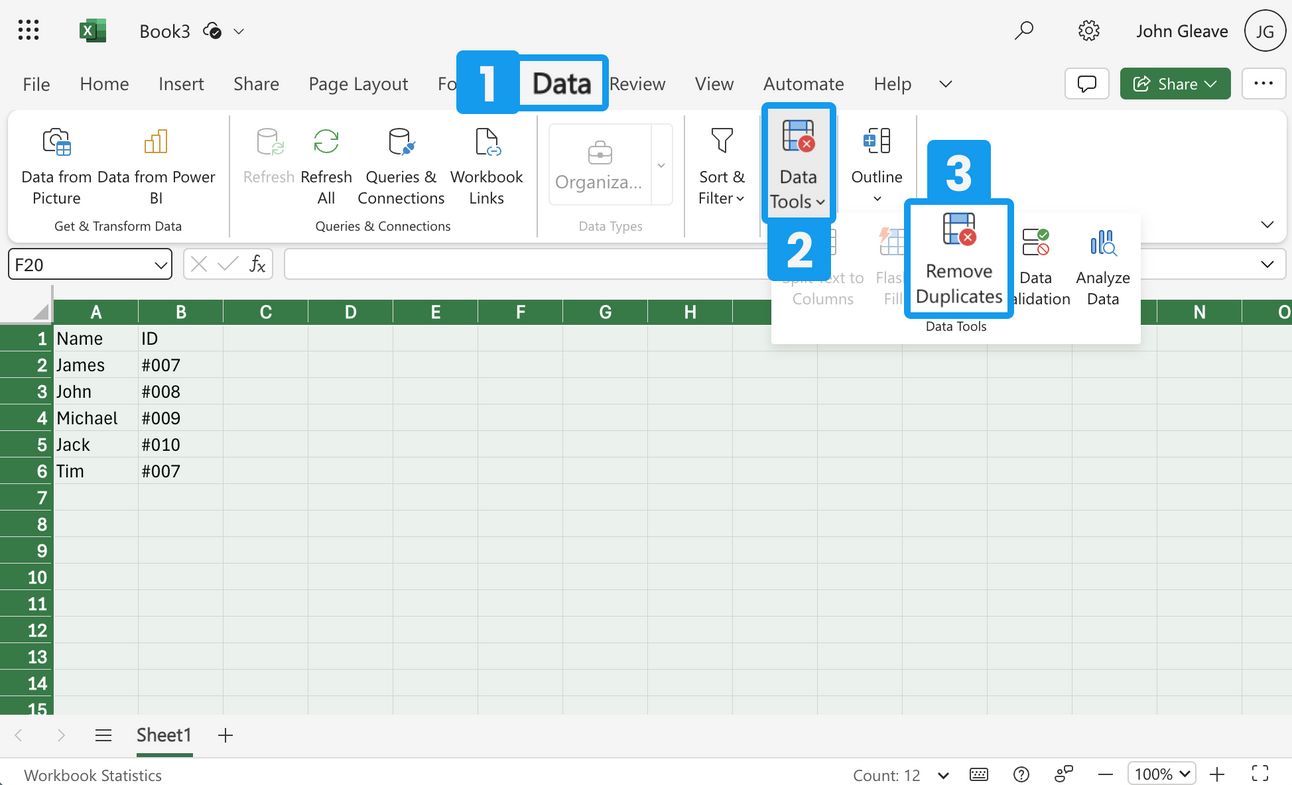Open the Help tab
Screen dimensions: 1292x785
click(892, 84)
